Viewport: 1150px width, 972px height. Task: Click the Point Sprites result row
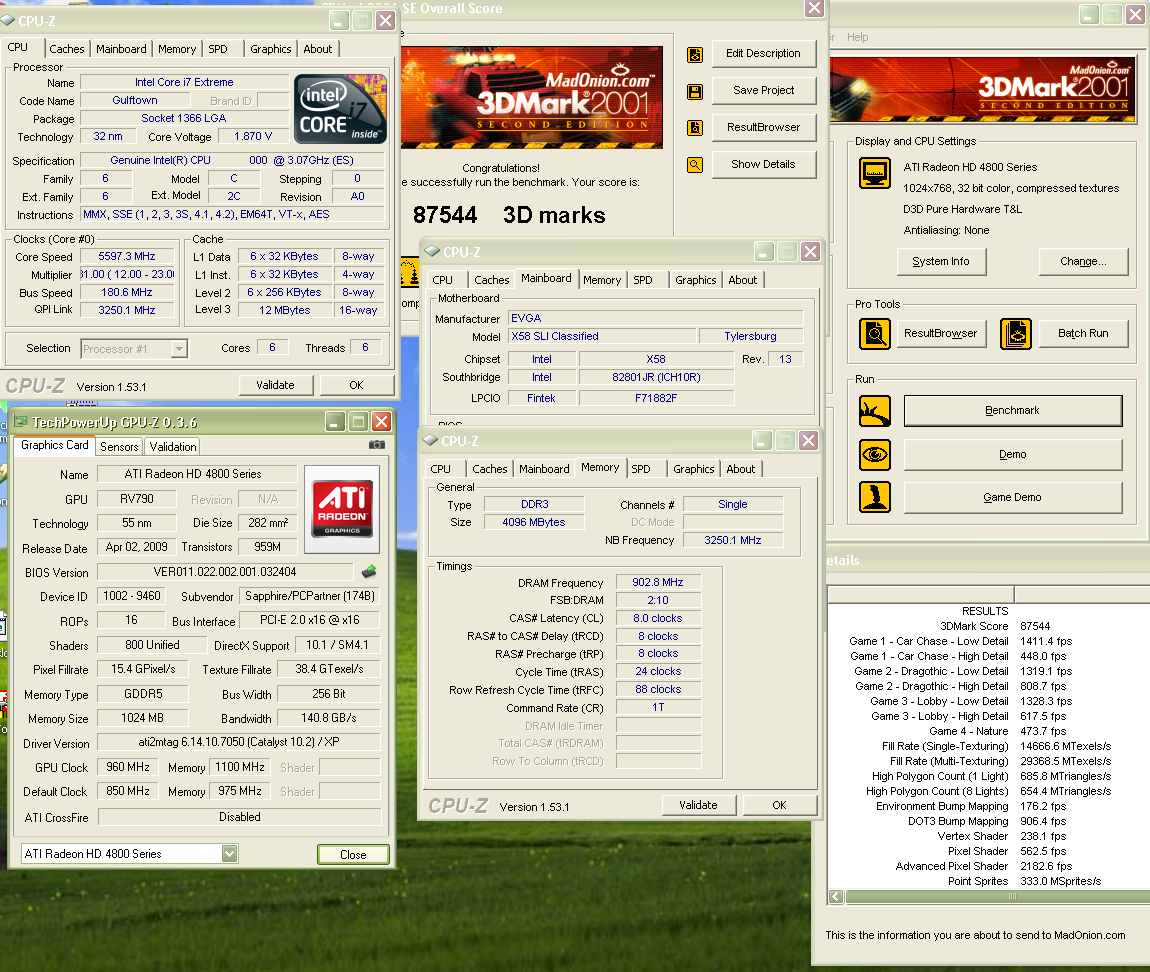pyautogui.click(x=1025, y=882)
